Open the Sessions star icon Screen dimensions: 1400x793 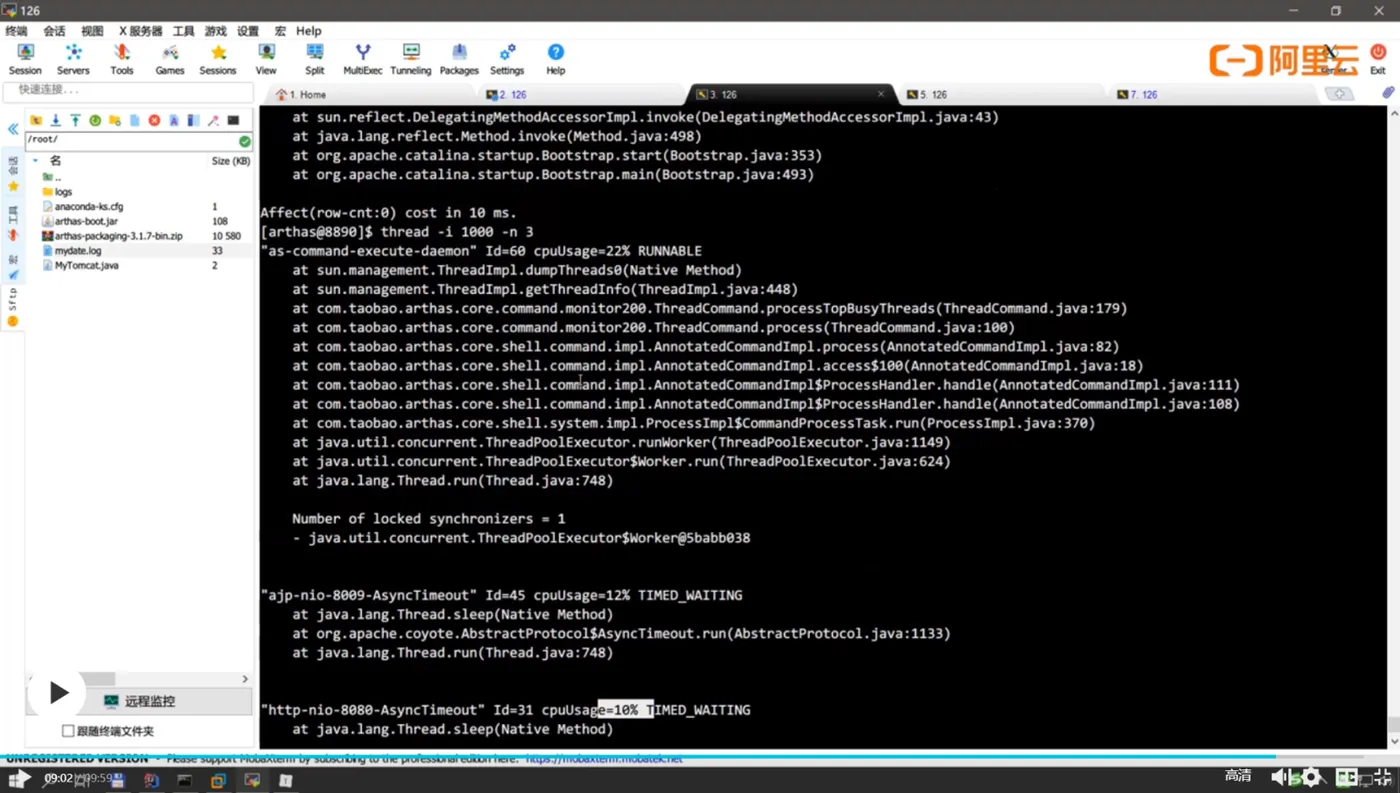point(218,59)
